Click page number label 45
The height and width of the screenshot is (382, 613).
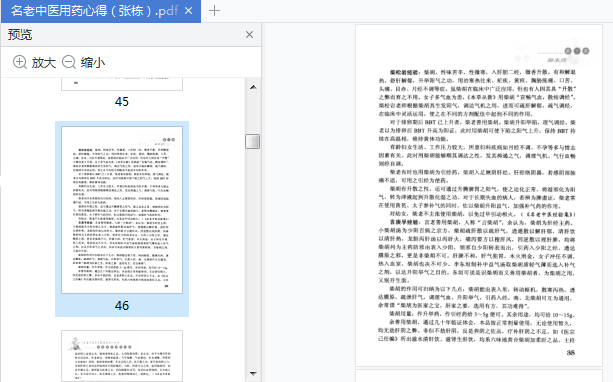pos(122,102)
